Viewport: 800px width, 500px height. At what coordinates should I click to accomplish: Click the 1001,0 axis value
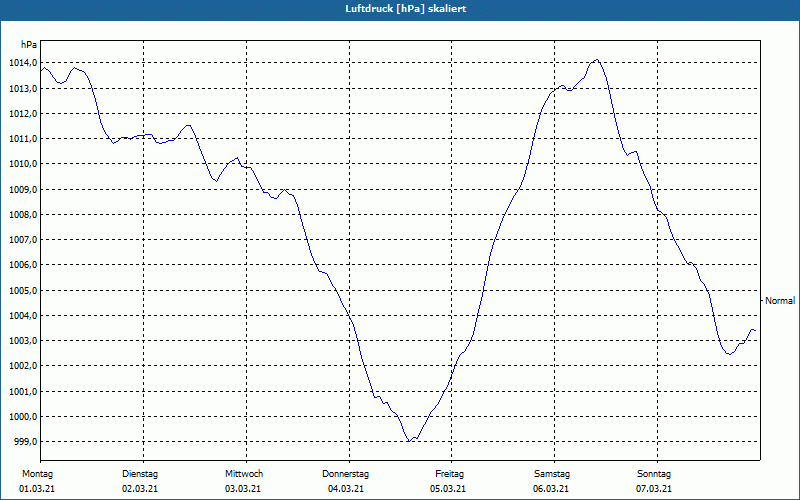tap(23, 391)
